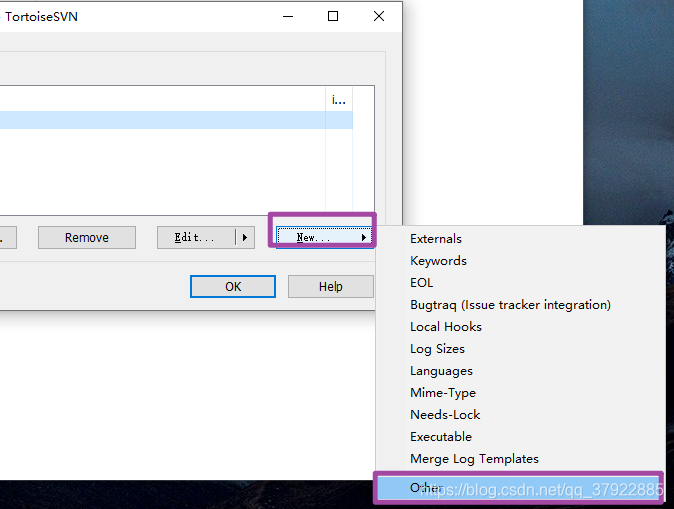This screenshot has width=674, height=509.
Task: Pick Bugtraq (Issue tracker integration)
Action: [520, 305]
